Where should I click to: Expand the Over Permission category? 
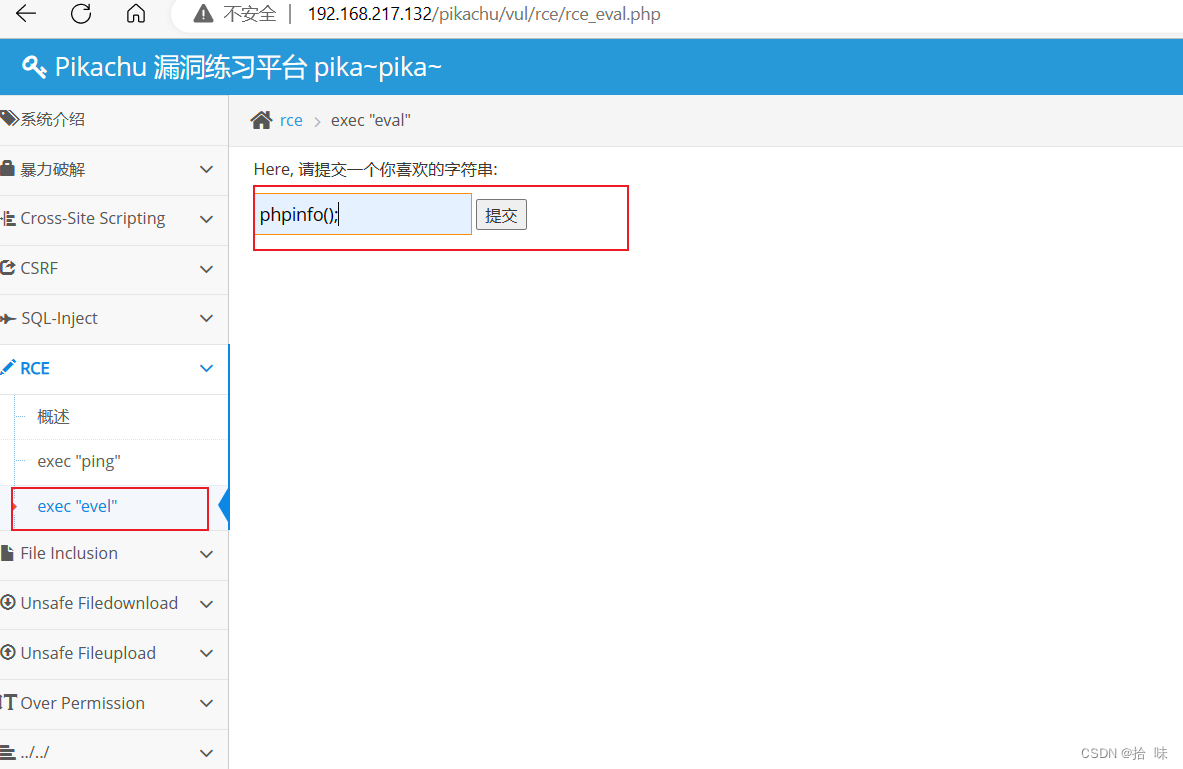click(x=206, y=703)
